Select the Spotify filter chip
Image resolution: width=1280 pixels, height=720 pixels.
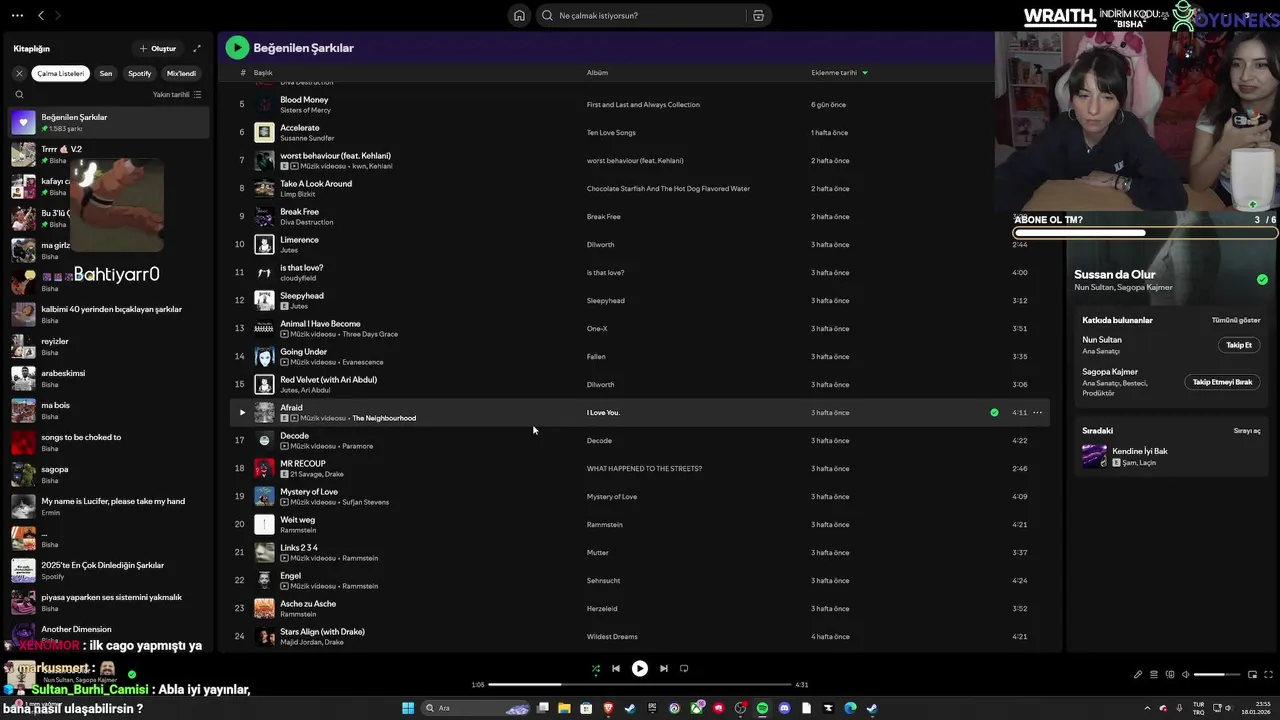point(139,73)
